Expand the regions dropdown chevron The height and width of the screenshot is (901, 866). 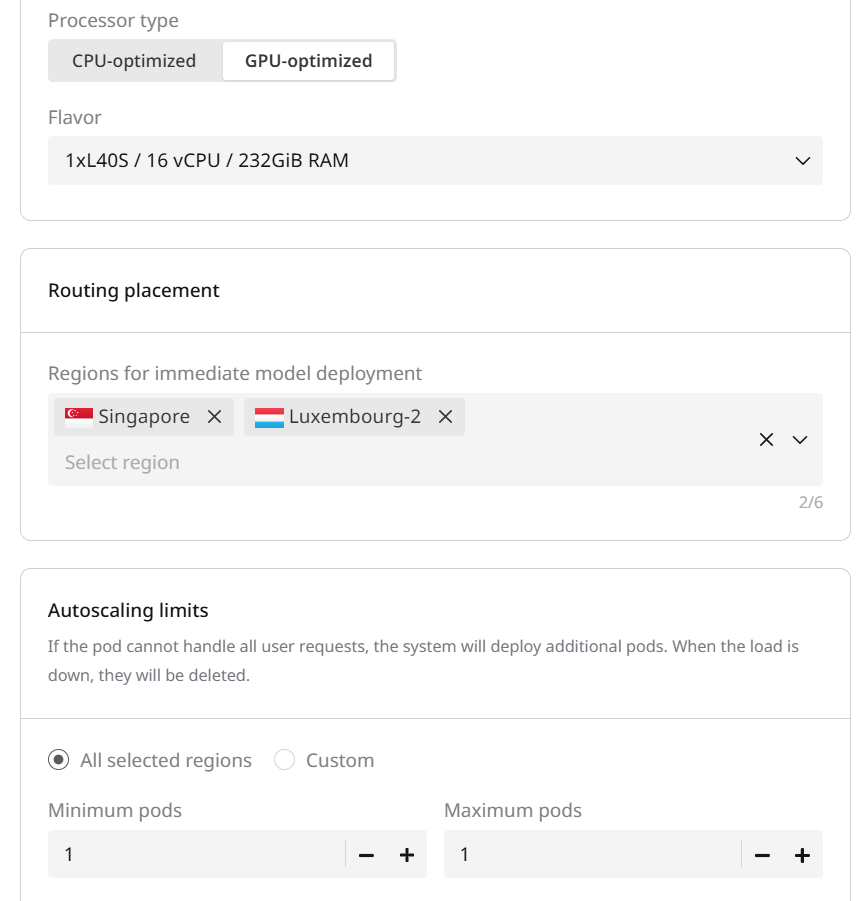[800, 440]
